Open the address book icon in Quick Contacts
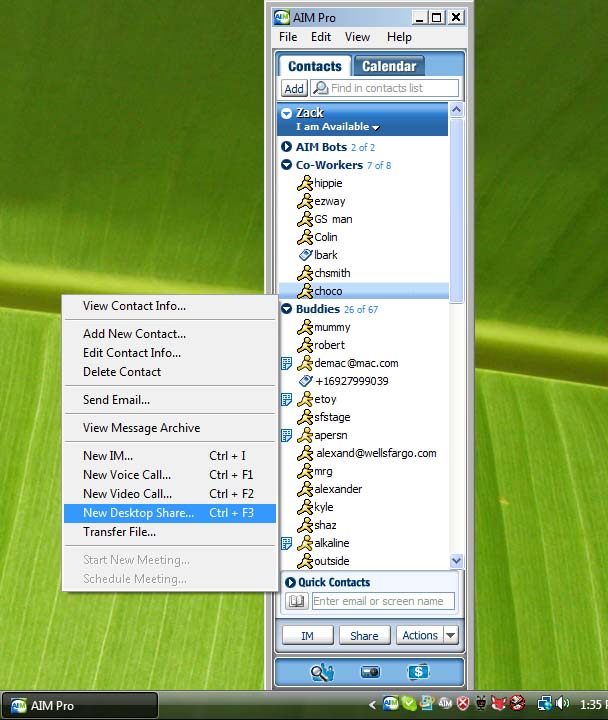Screen dimensions: 608x720 296,601
